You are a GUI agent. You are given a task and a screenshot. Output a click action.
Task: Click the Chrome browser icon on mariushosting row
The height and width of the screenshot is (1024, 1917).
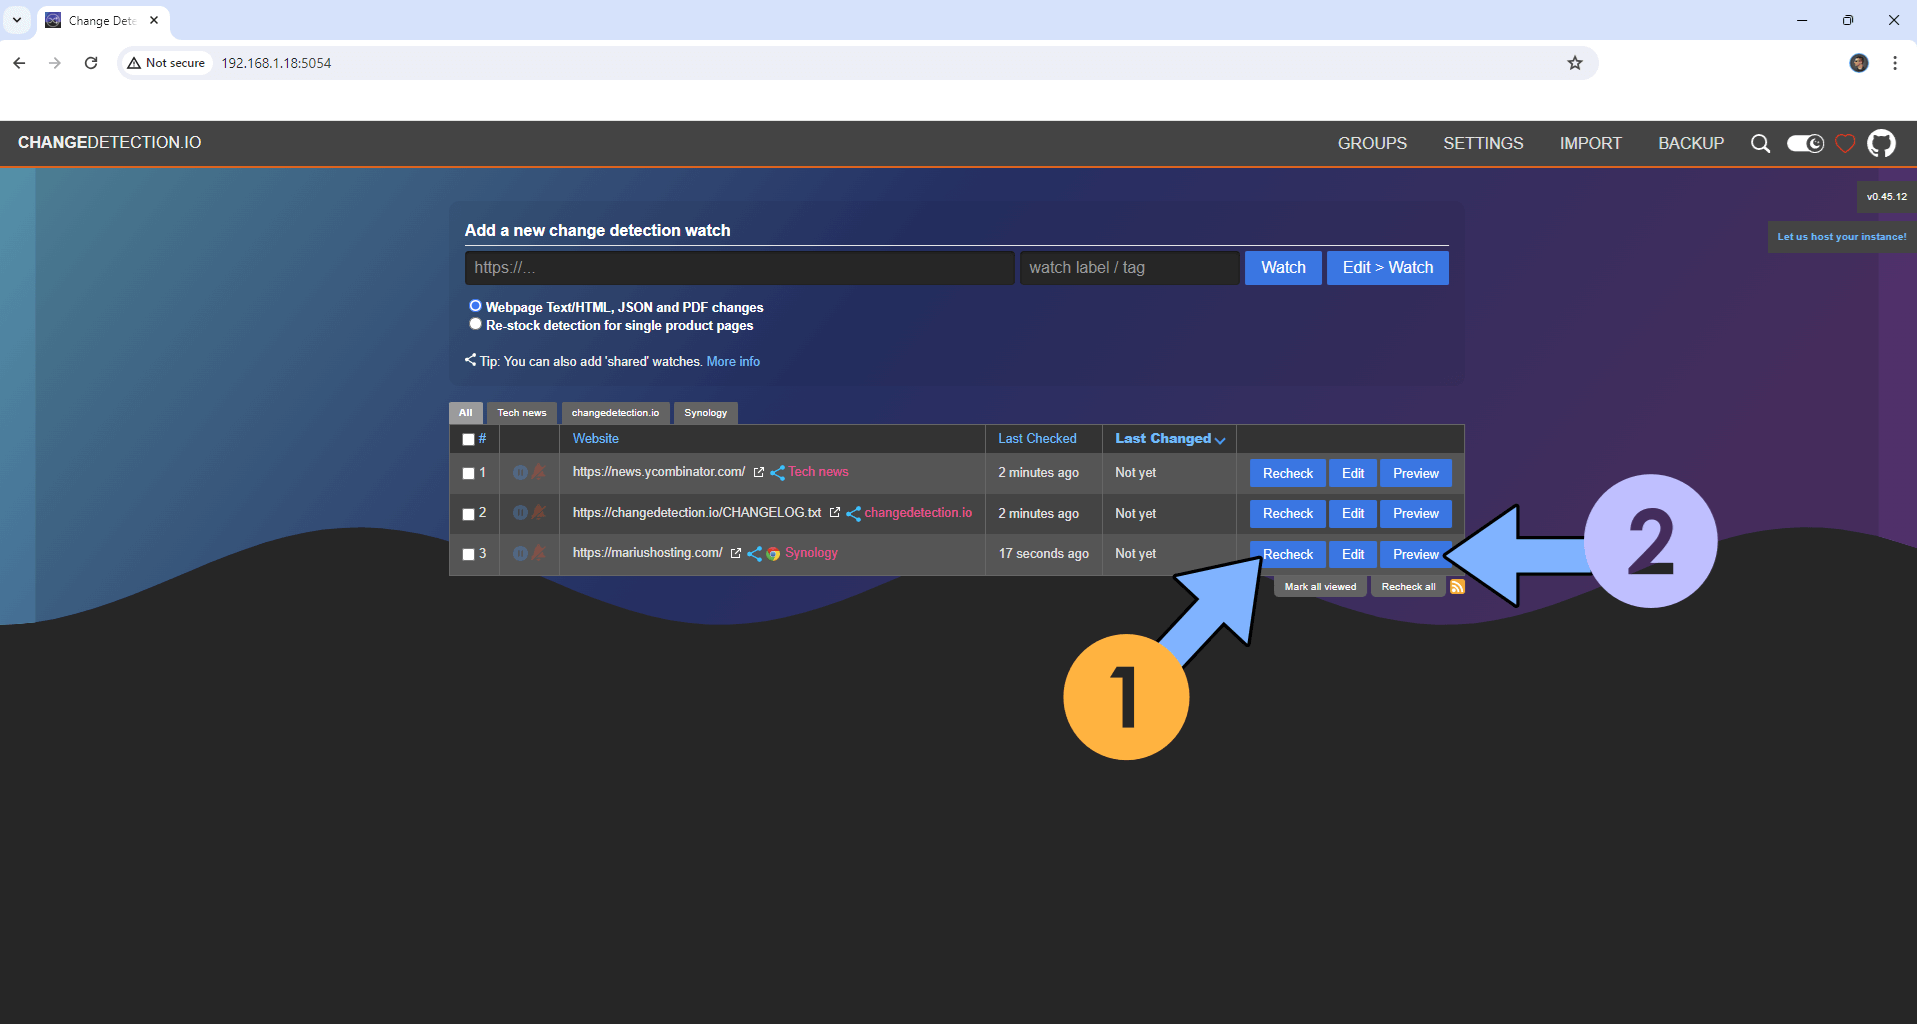[773, 554]
